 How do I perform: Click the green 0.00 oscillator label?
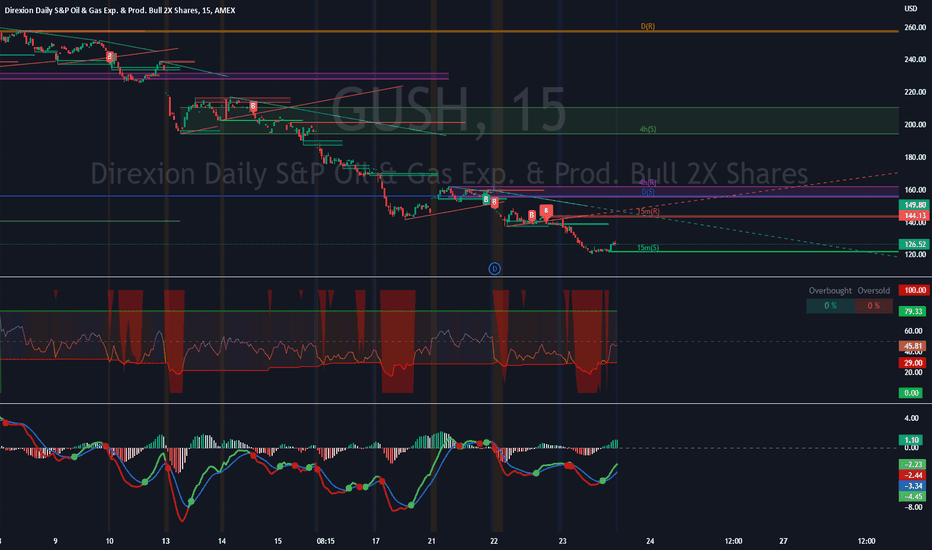point(912,392)
